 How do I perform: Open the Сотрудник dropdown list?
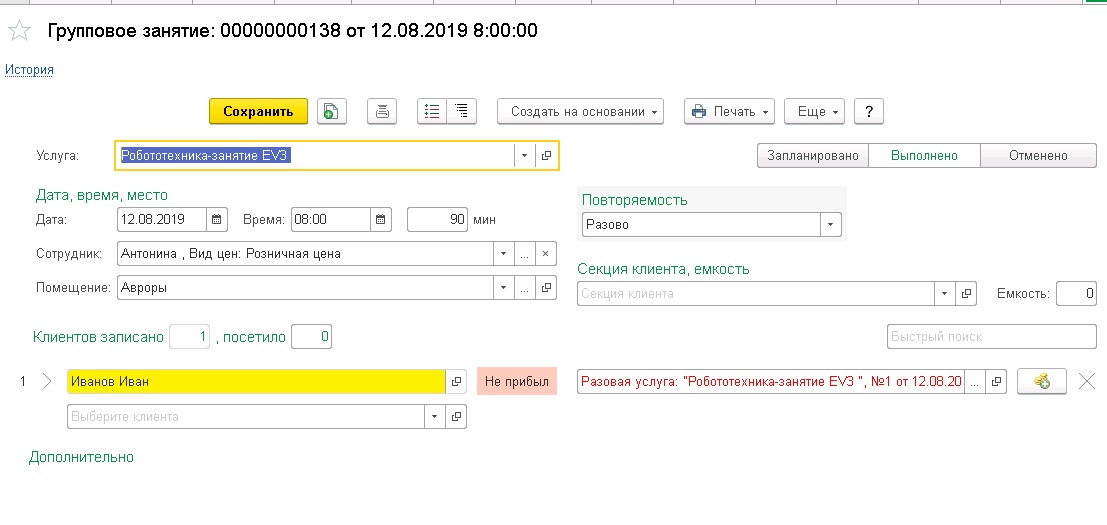[x=504, y=254]
